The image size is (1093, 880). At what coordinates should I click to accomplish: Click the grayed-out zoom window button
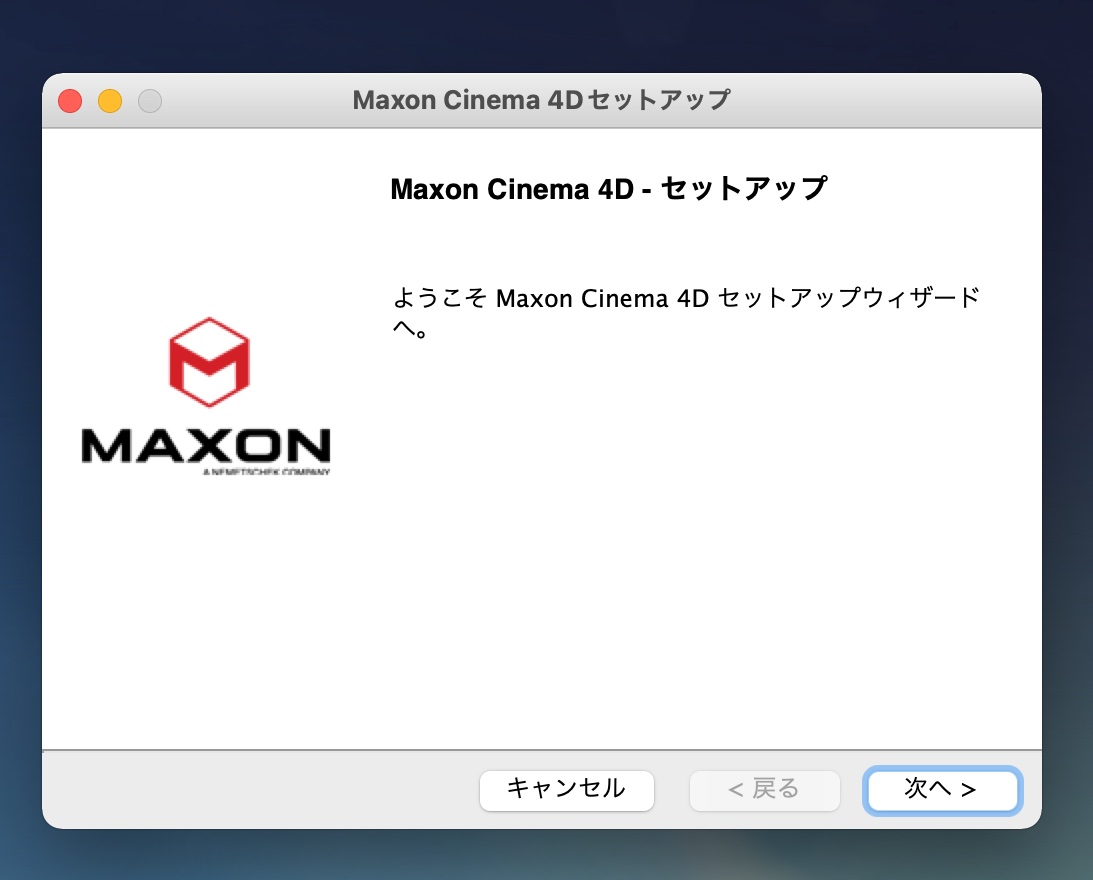point(150,100)
